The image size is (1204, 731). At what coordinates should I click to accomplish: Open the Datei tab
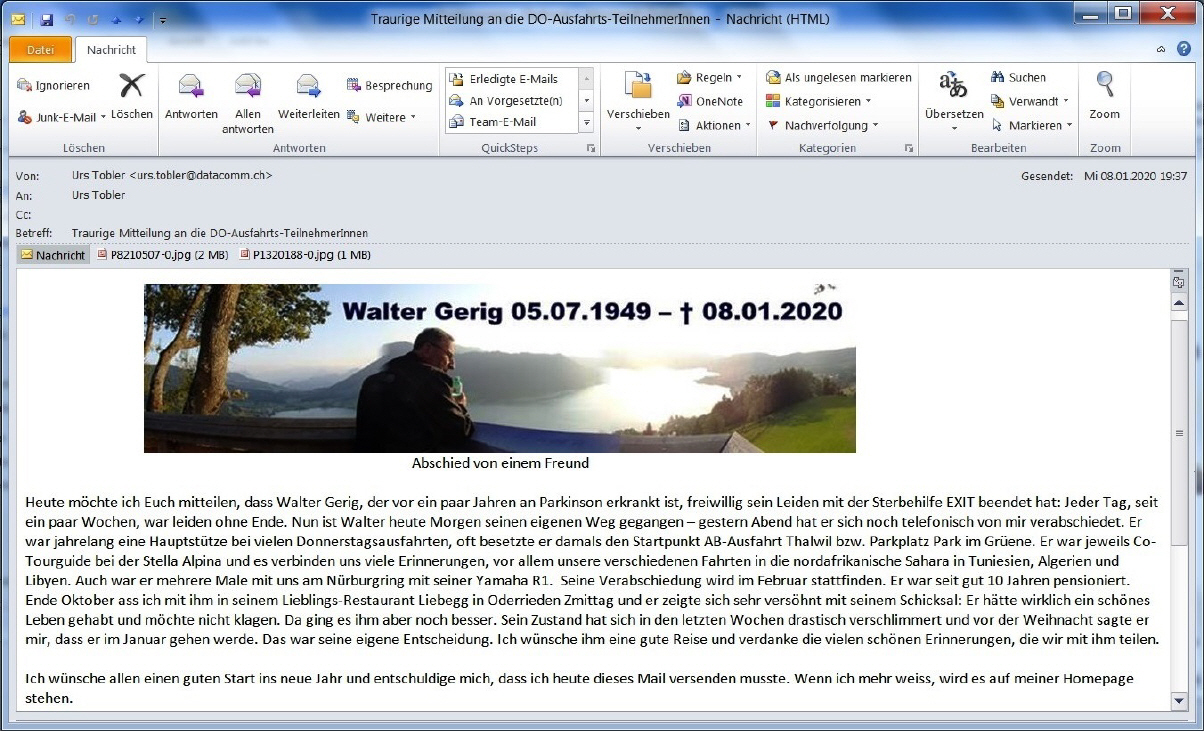click(x=40, y=49)
